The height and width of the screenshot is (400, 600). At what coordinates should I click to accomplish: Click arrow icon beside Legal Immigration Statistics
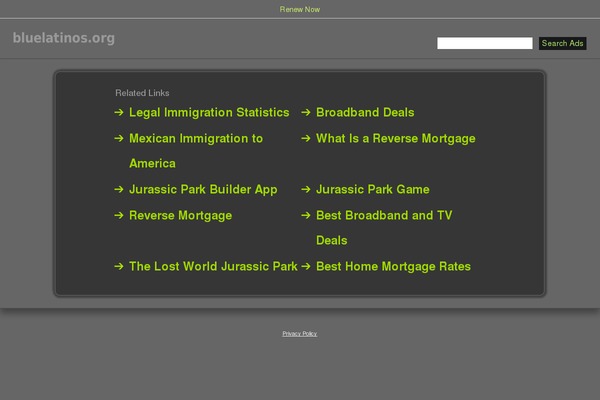tap(119, 112)
